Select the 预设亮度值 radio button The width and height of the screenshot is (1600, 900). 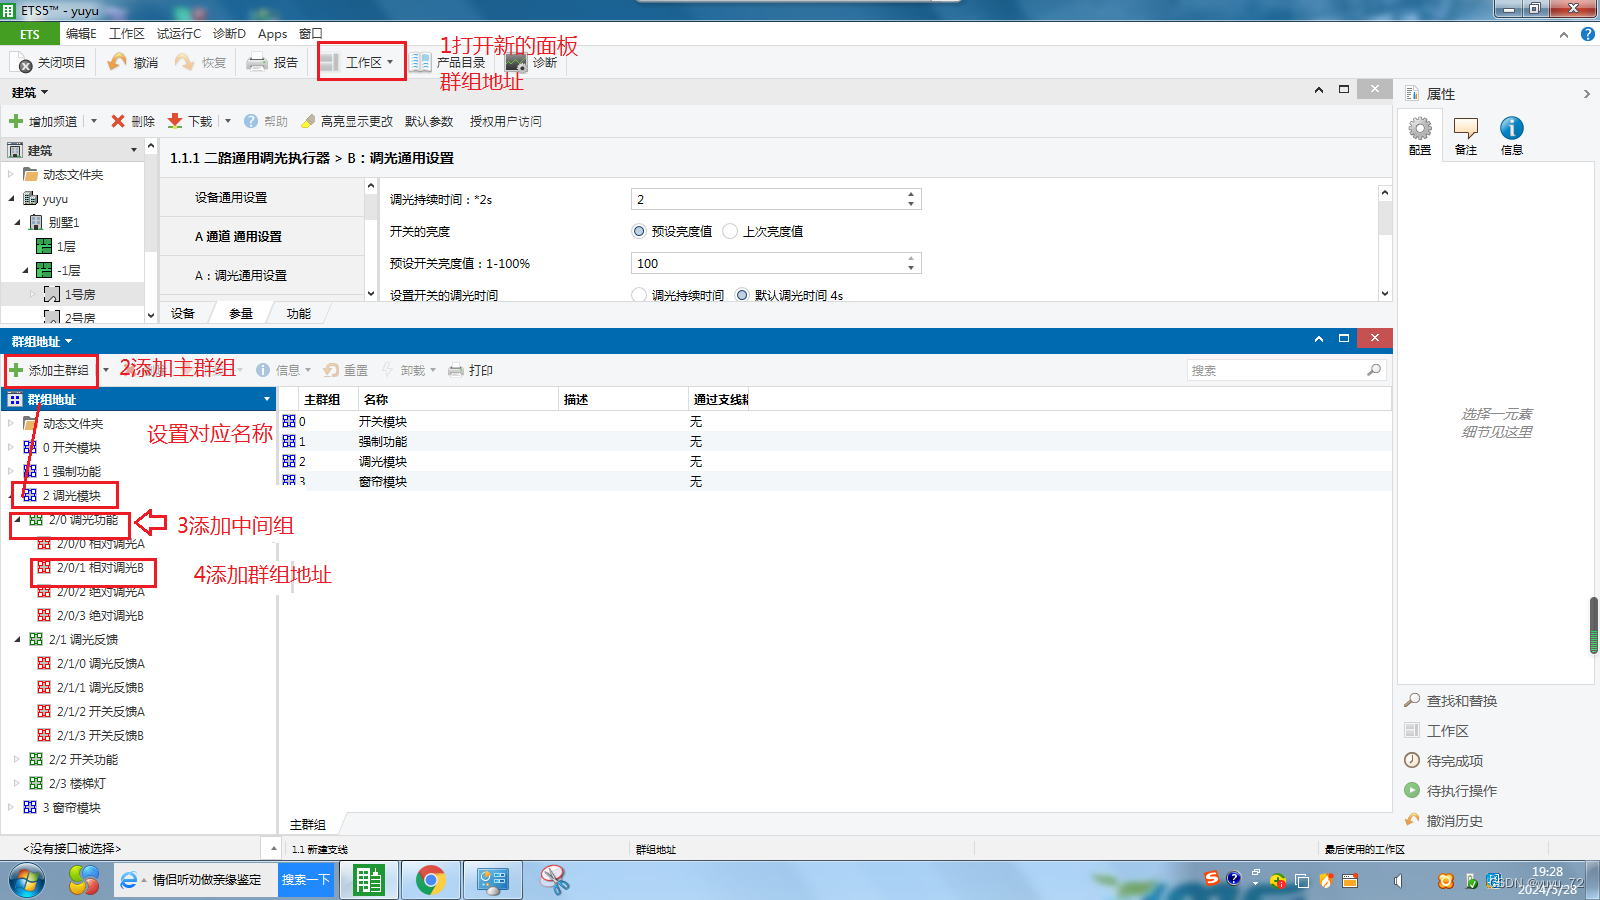click(x=639, y=231)
